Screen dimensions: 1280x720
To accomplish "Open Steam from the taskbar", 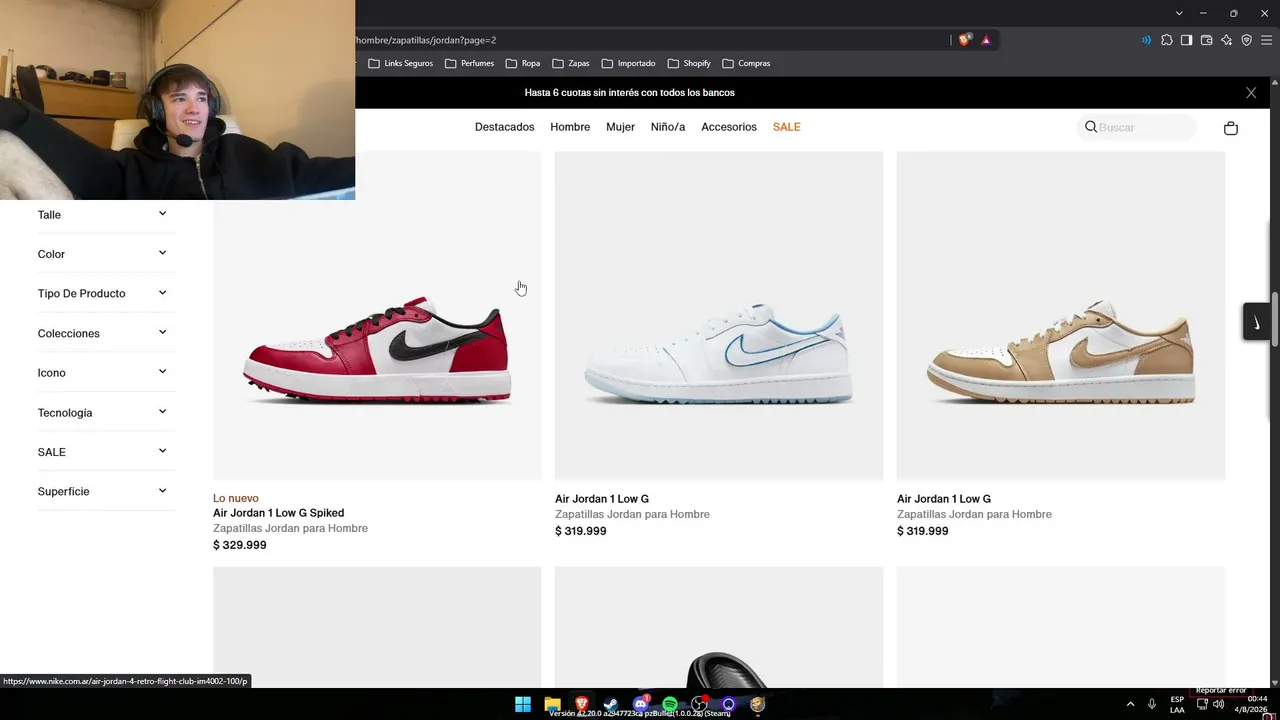I will [611, 704].
